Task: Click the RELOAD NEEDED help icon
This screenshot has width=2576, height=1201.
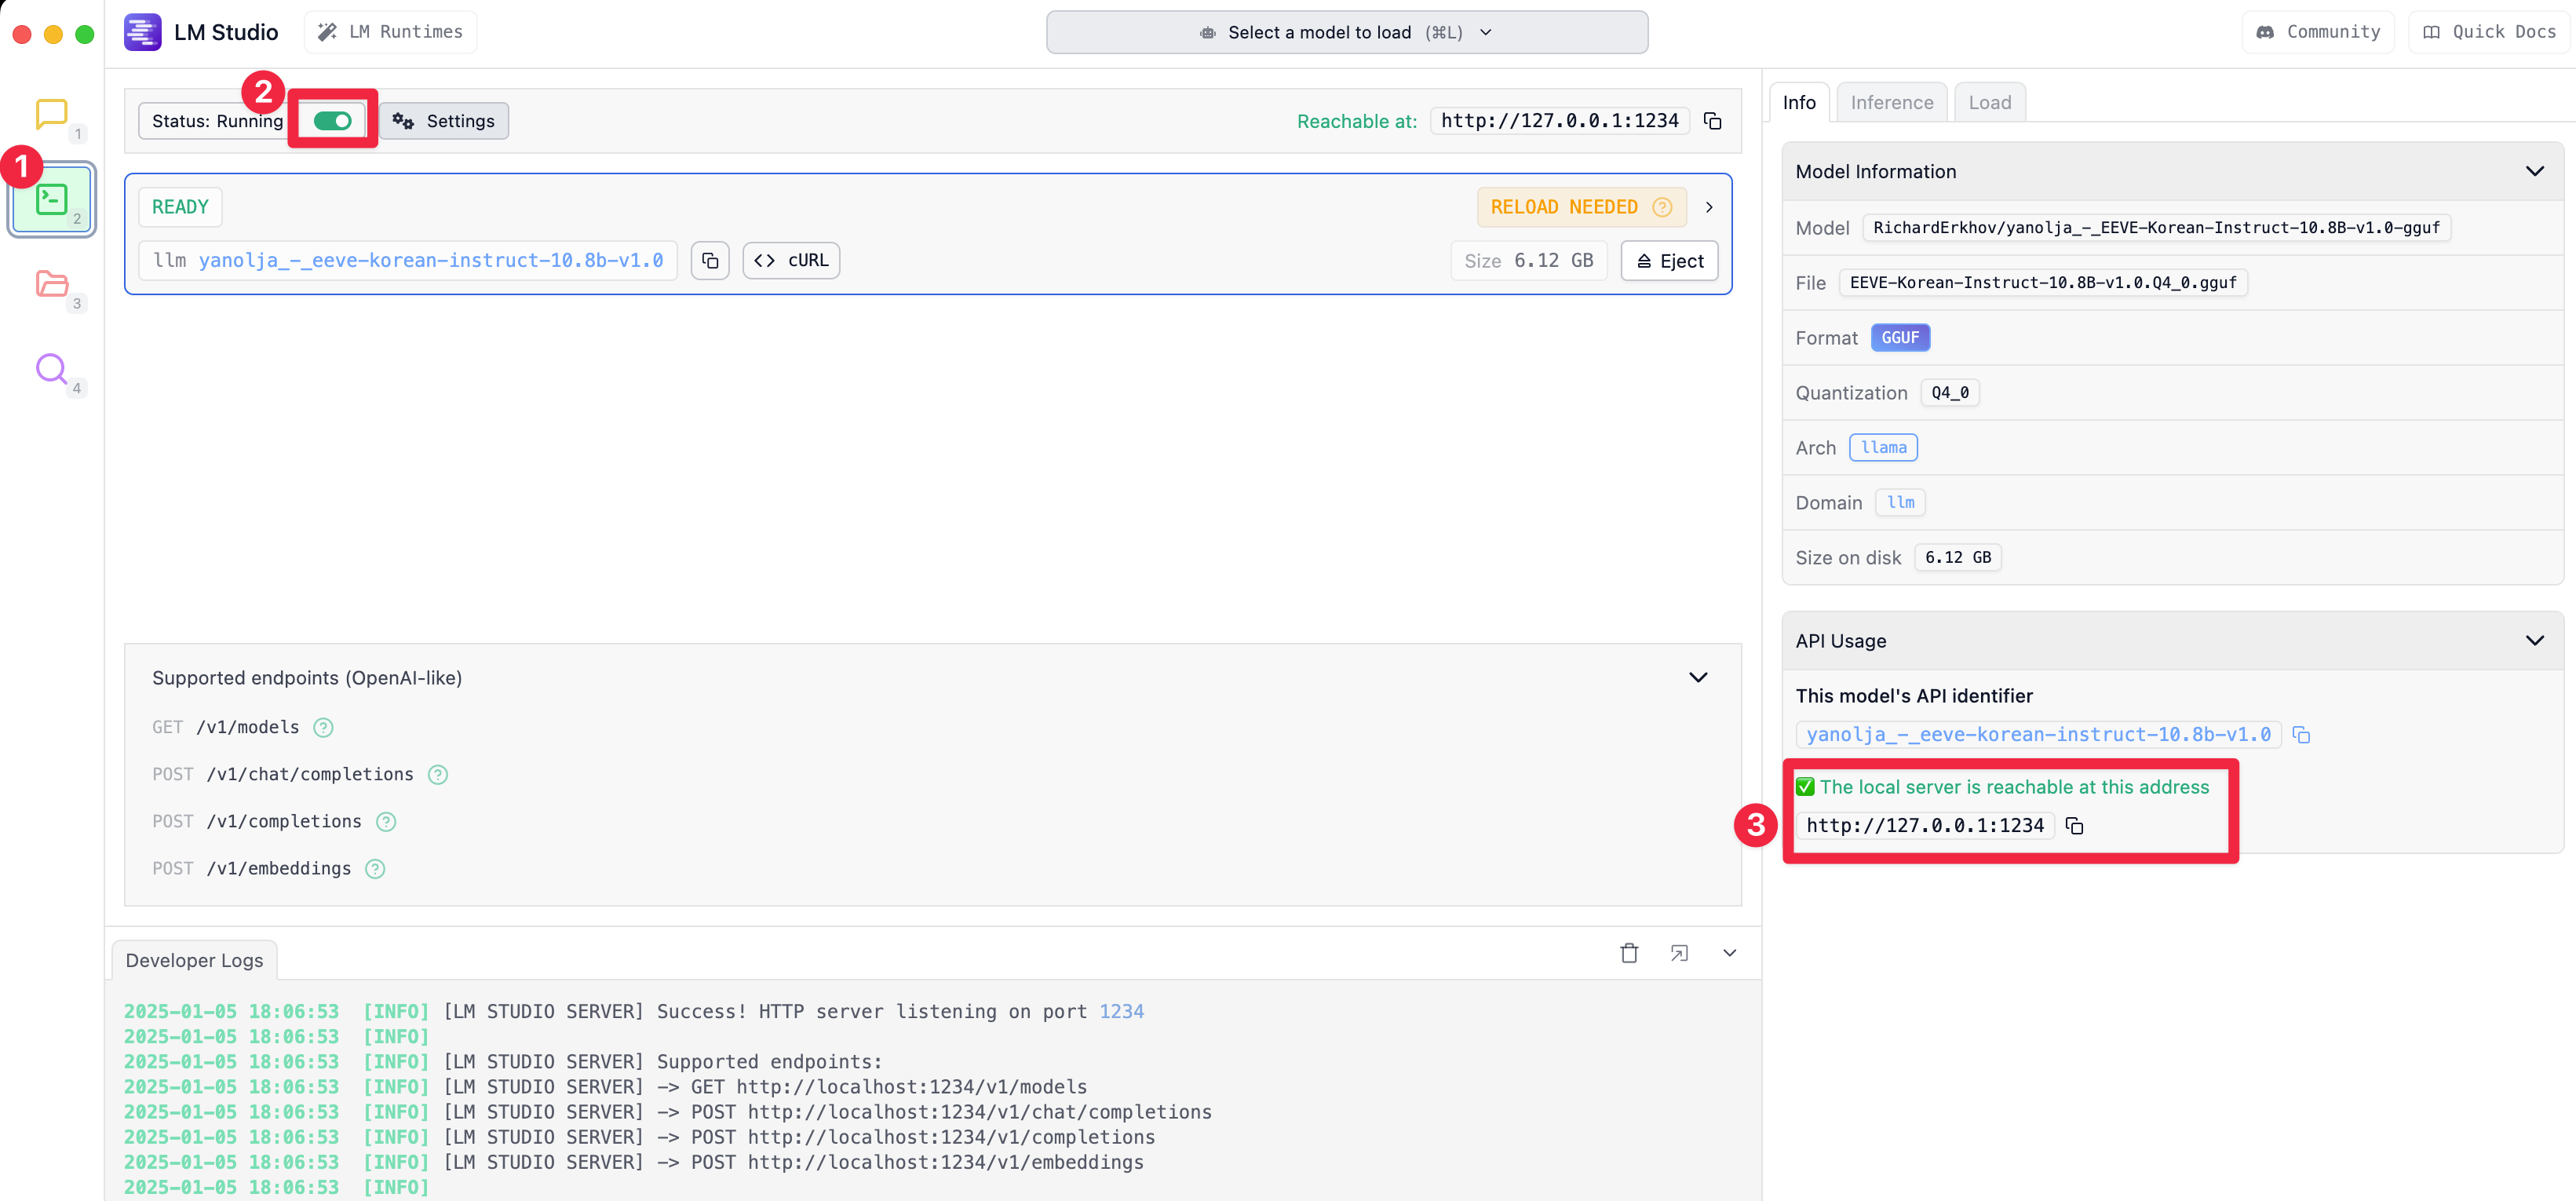Action: (1662, 207)
